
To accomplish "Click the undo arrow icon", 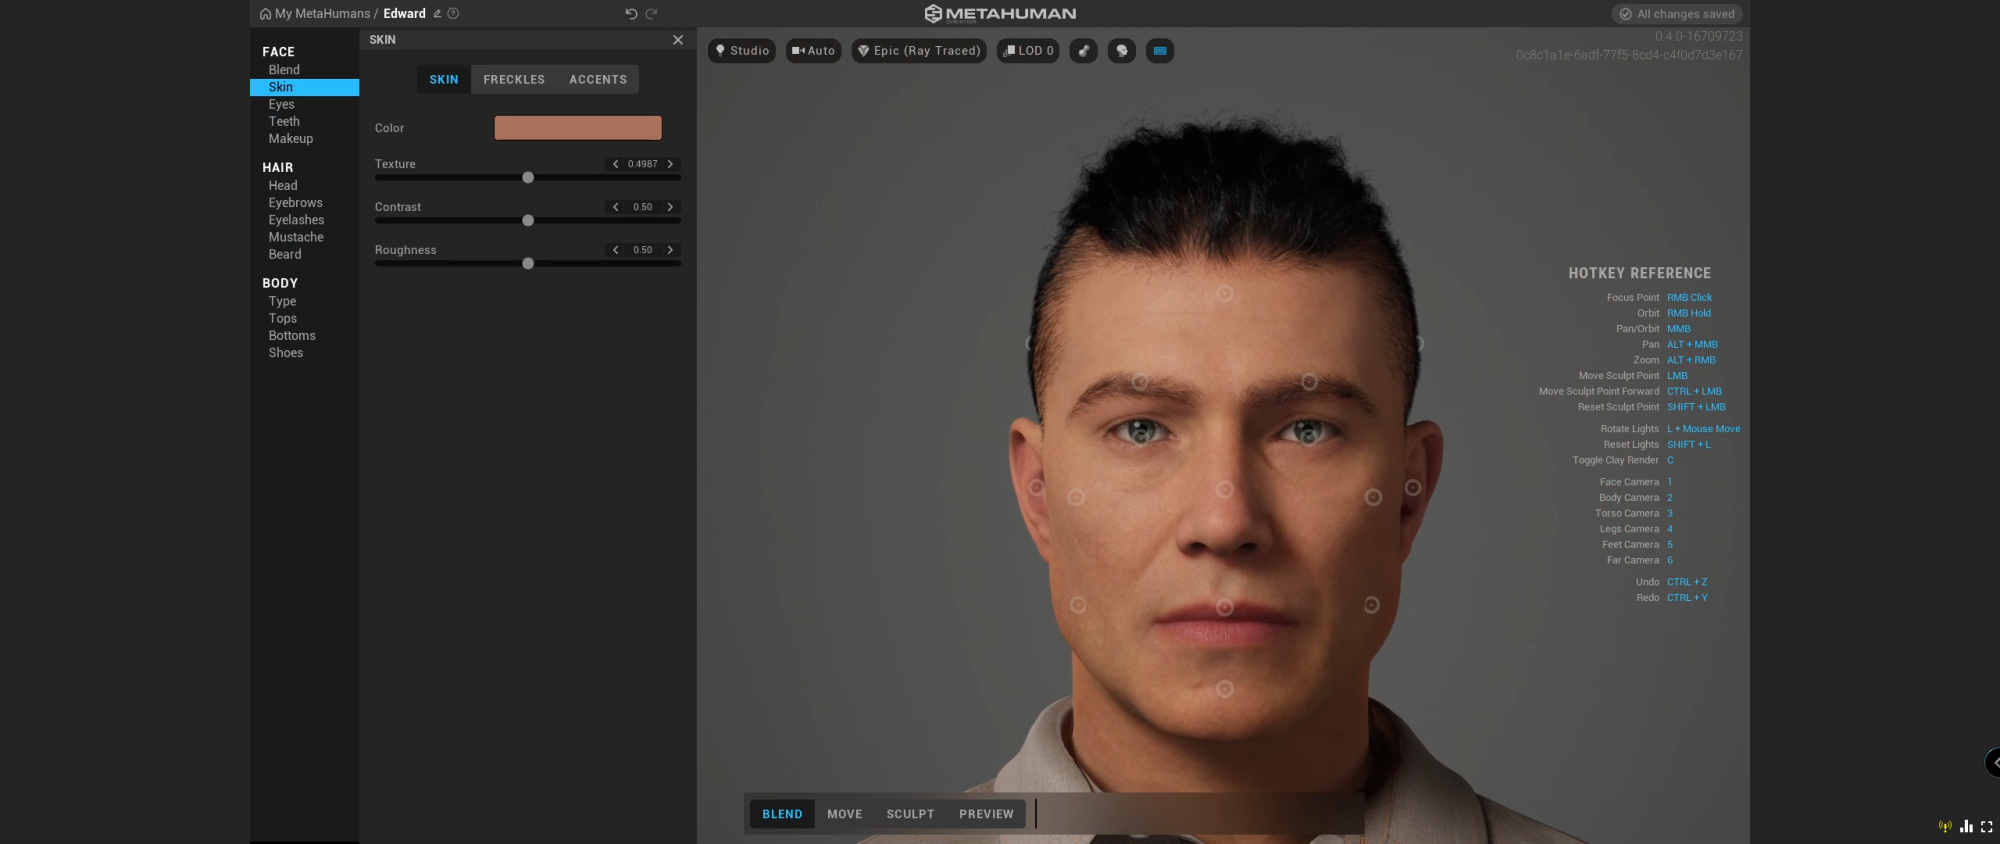I will (631, 14).
